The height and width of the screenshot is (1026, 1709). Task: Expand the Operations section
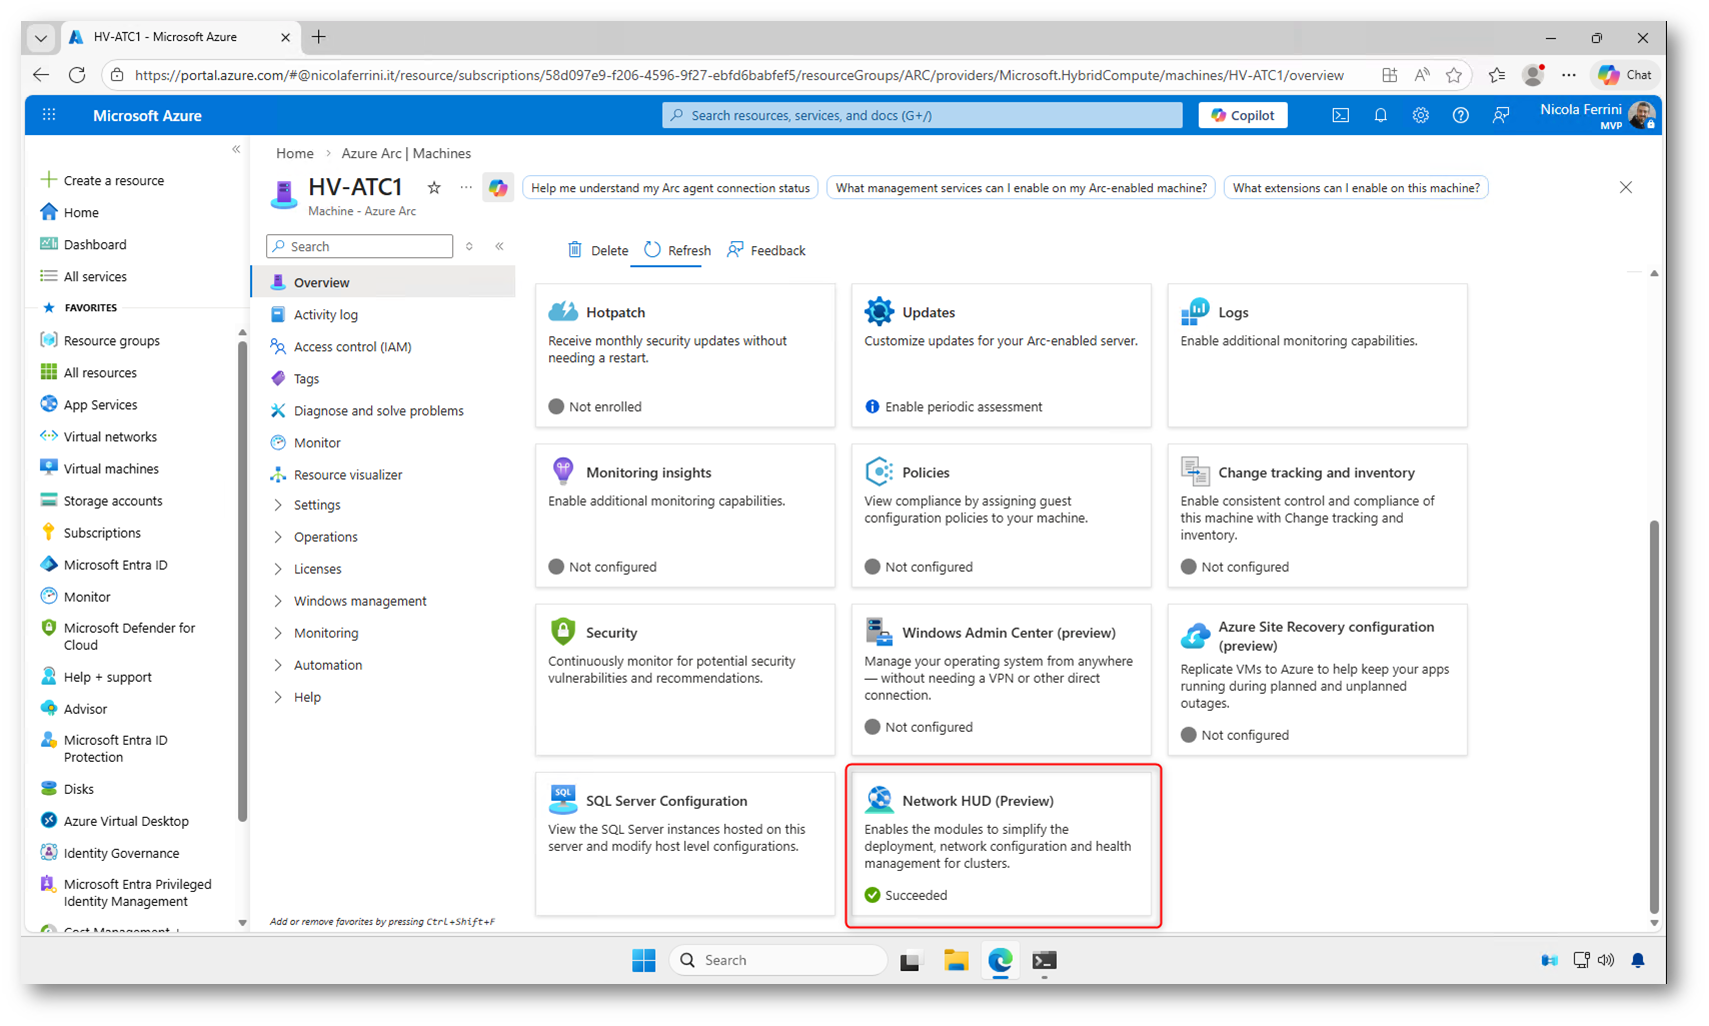tap(325, 537)
